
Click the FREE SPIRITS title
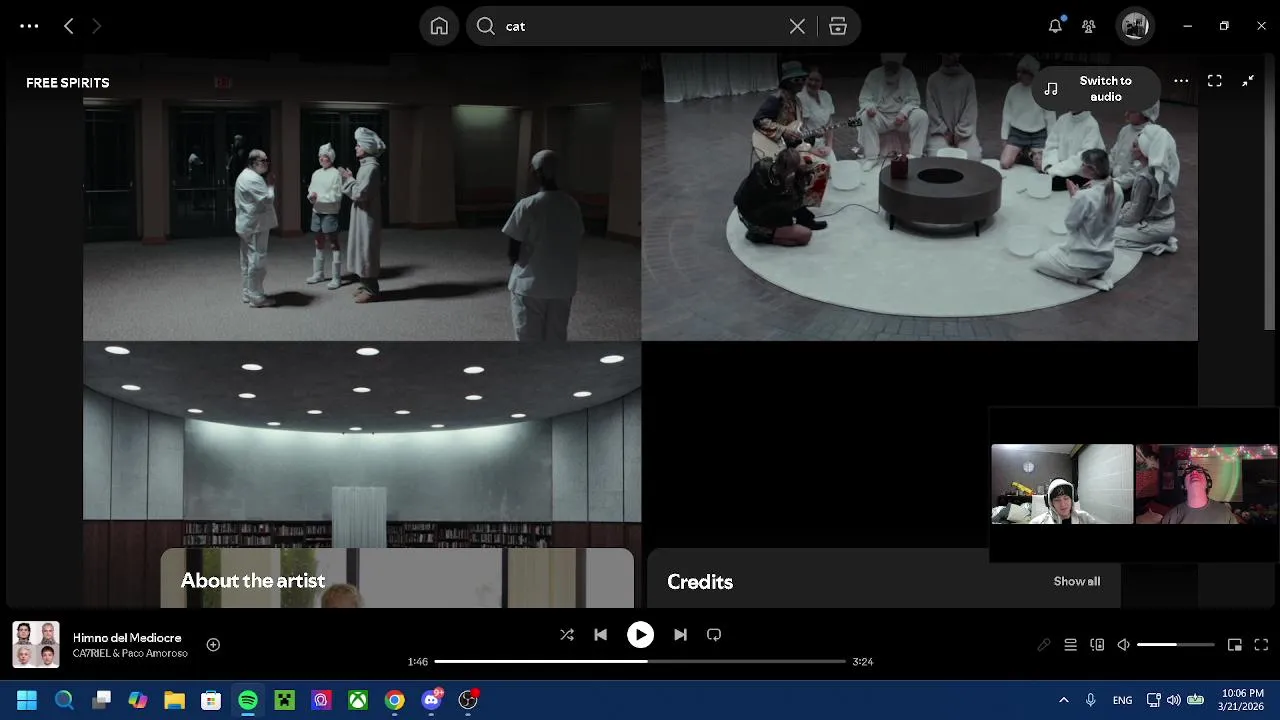coord(68,83)
